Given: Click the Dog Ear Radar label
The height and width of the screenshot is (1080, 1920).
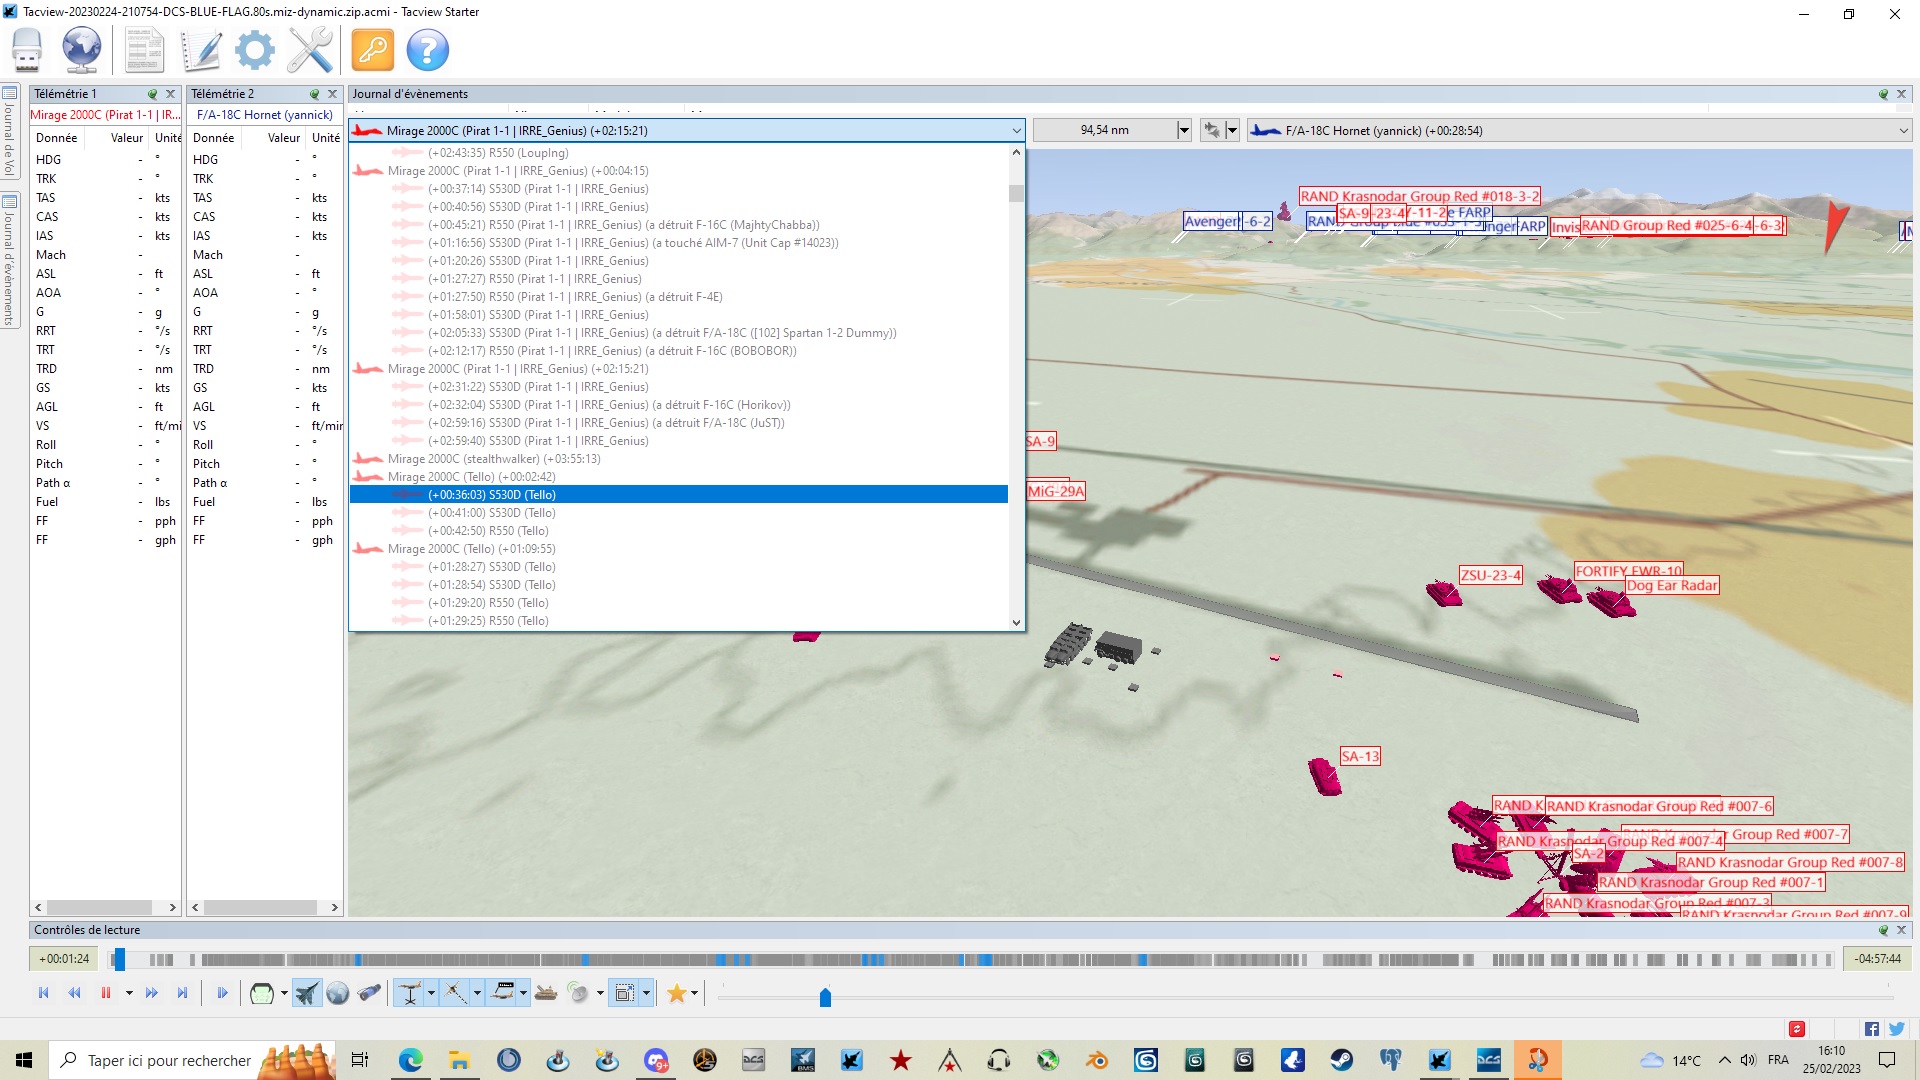Looking at the screenshot, I should [1672, 586].
